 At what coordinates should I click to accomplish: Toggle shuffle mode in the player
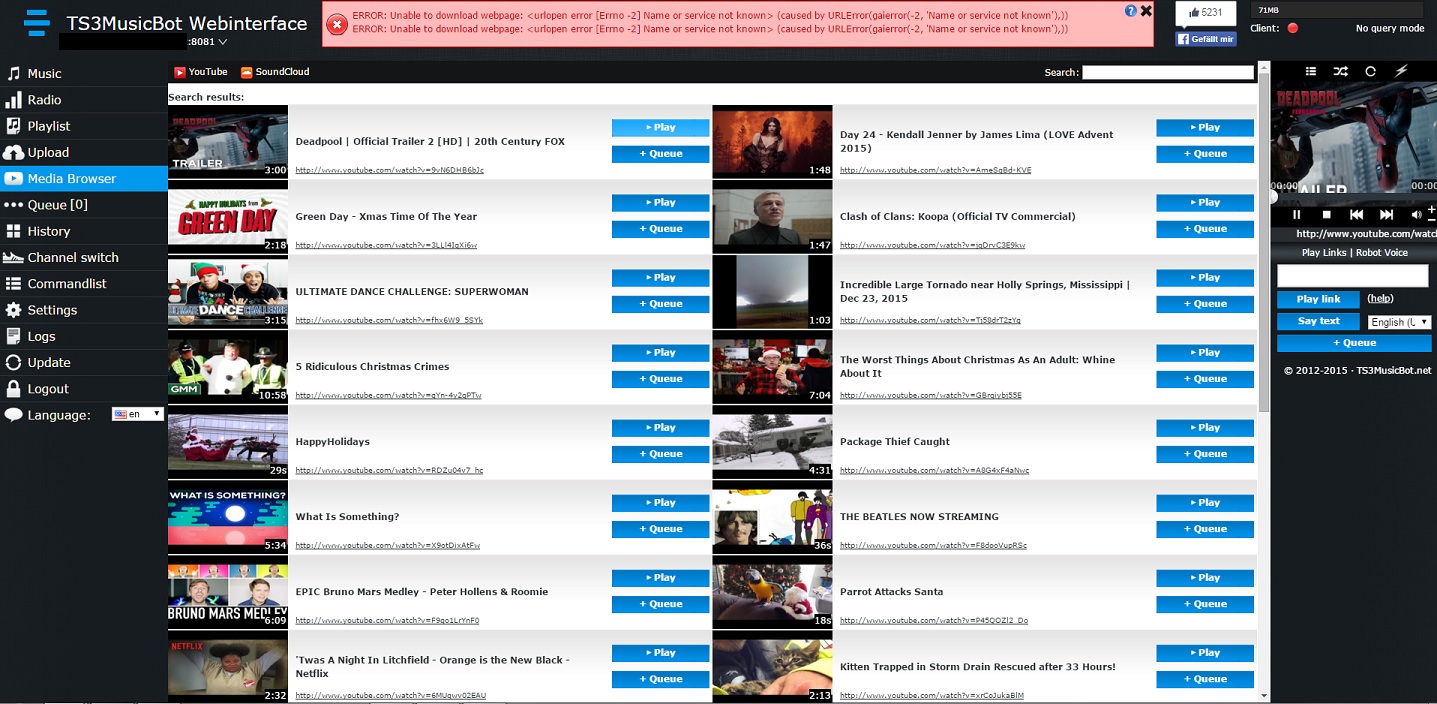coord(1340,71)
